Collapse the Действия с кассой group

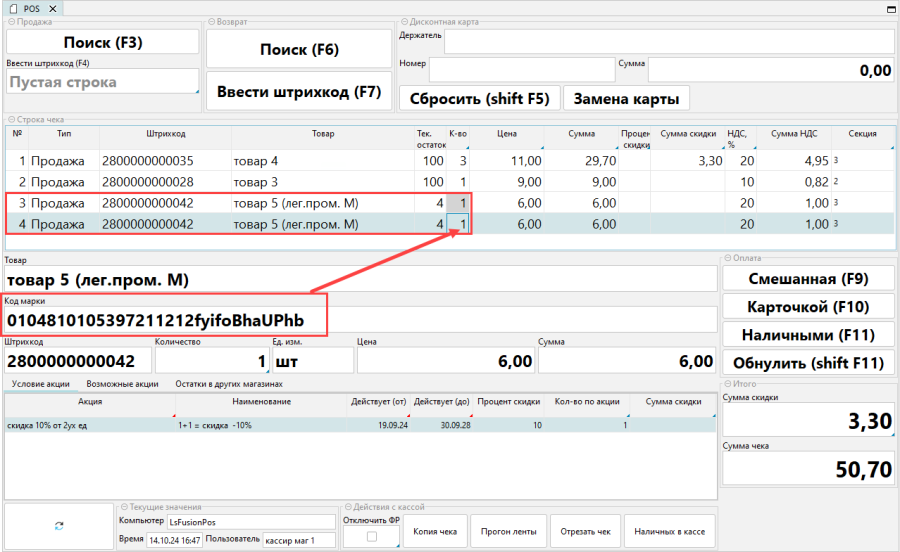[x=346, y=507]
